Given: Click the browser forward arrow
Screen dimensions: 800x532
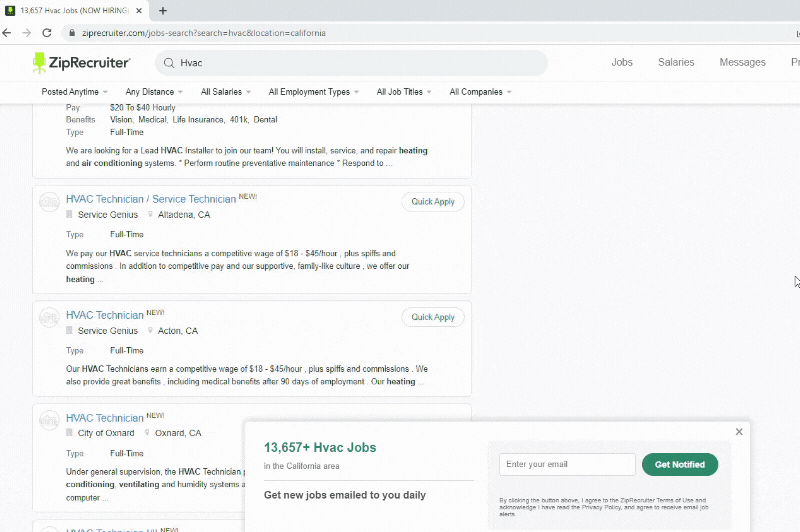Looking at the screenshot, I should pos(27,33).
